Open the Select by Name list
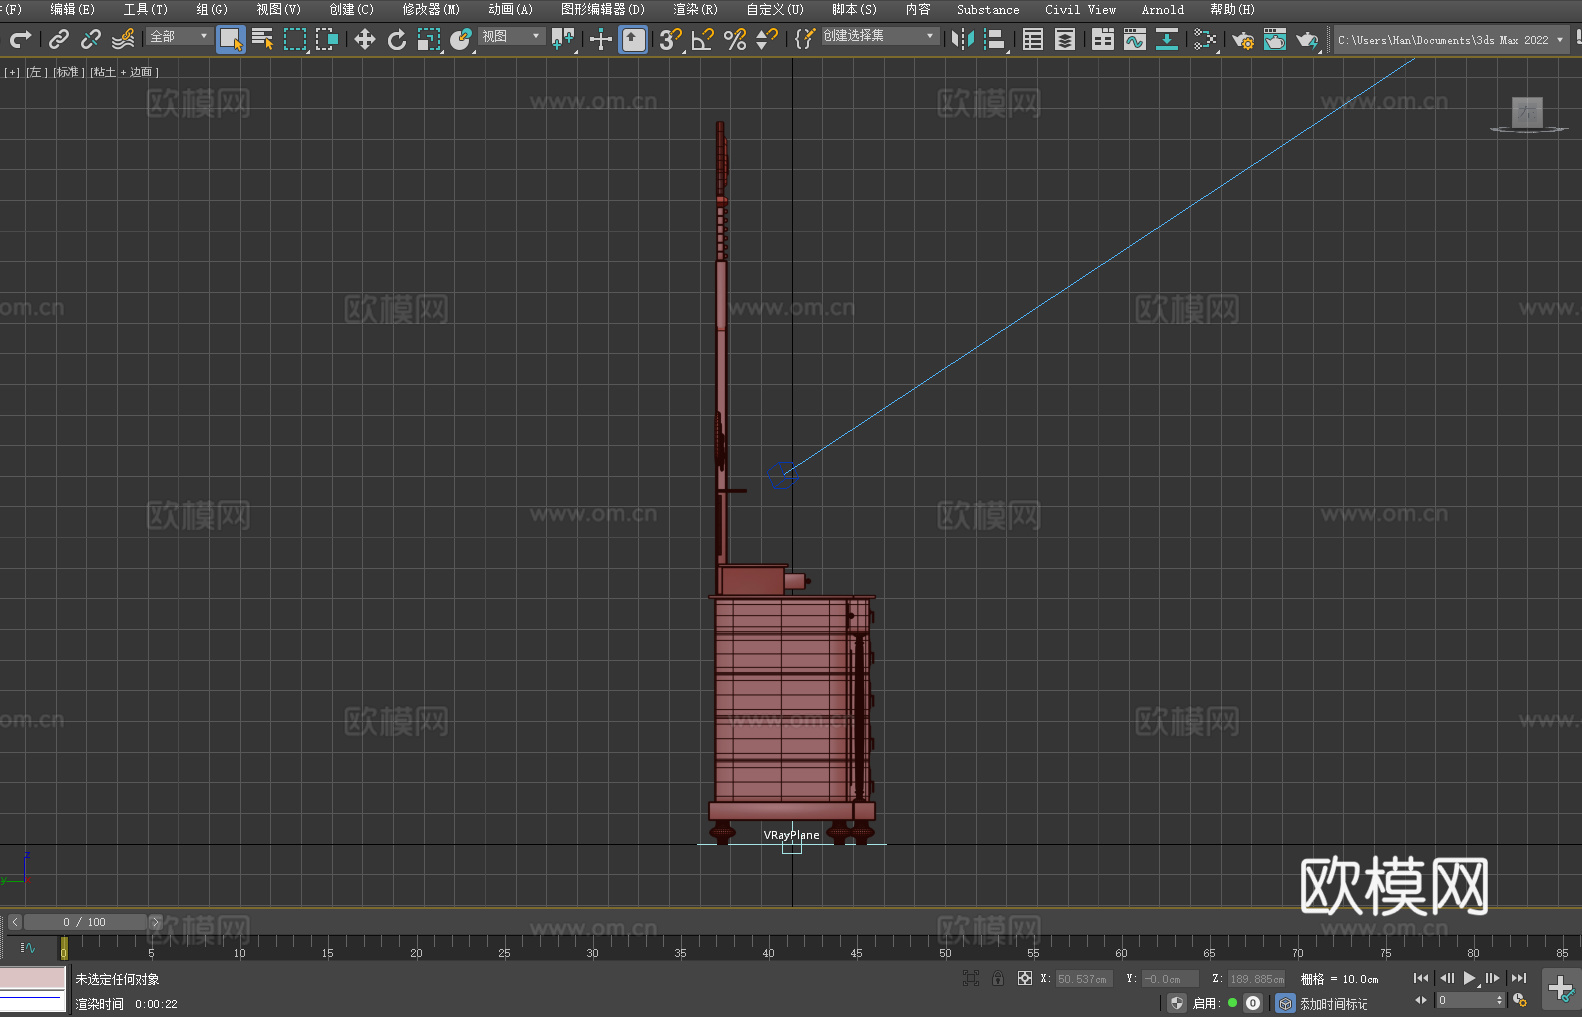Viewport: 1582px width, 1017px height. point(262,39)
